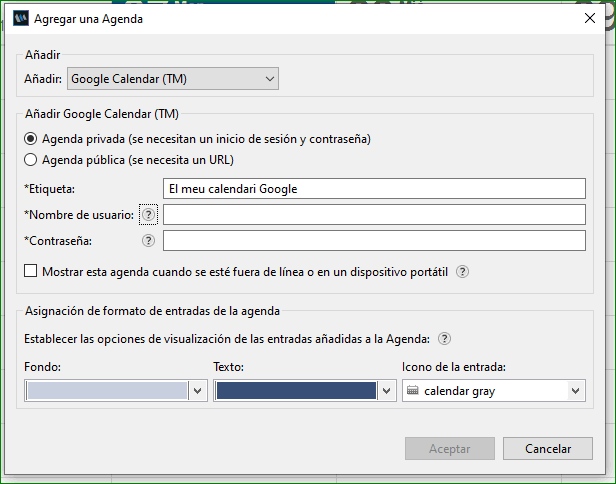Enable Mostrar esta agenda fuera de línea checkbox
This screenshot has height=484, width=616.
pos(31,271)
